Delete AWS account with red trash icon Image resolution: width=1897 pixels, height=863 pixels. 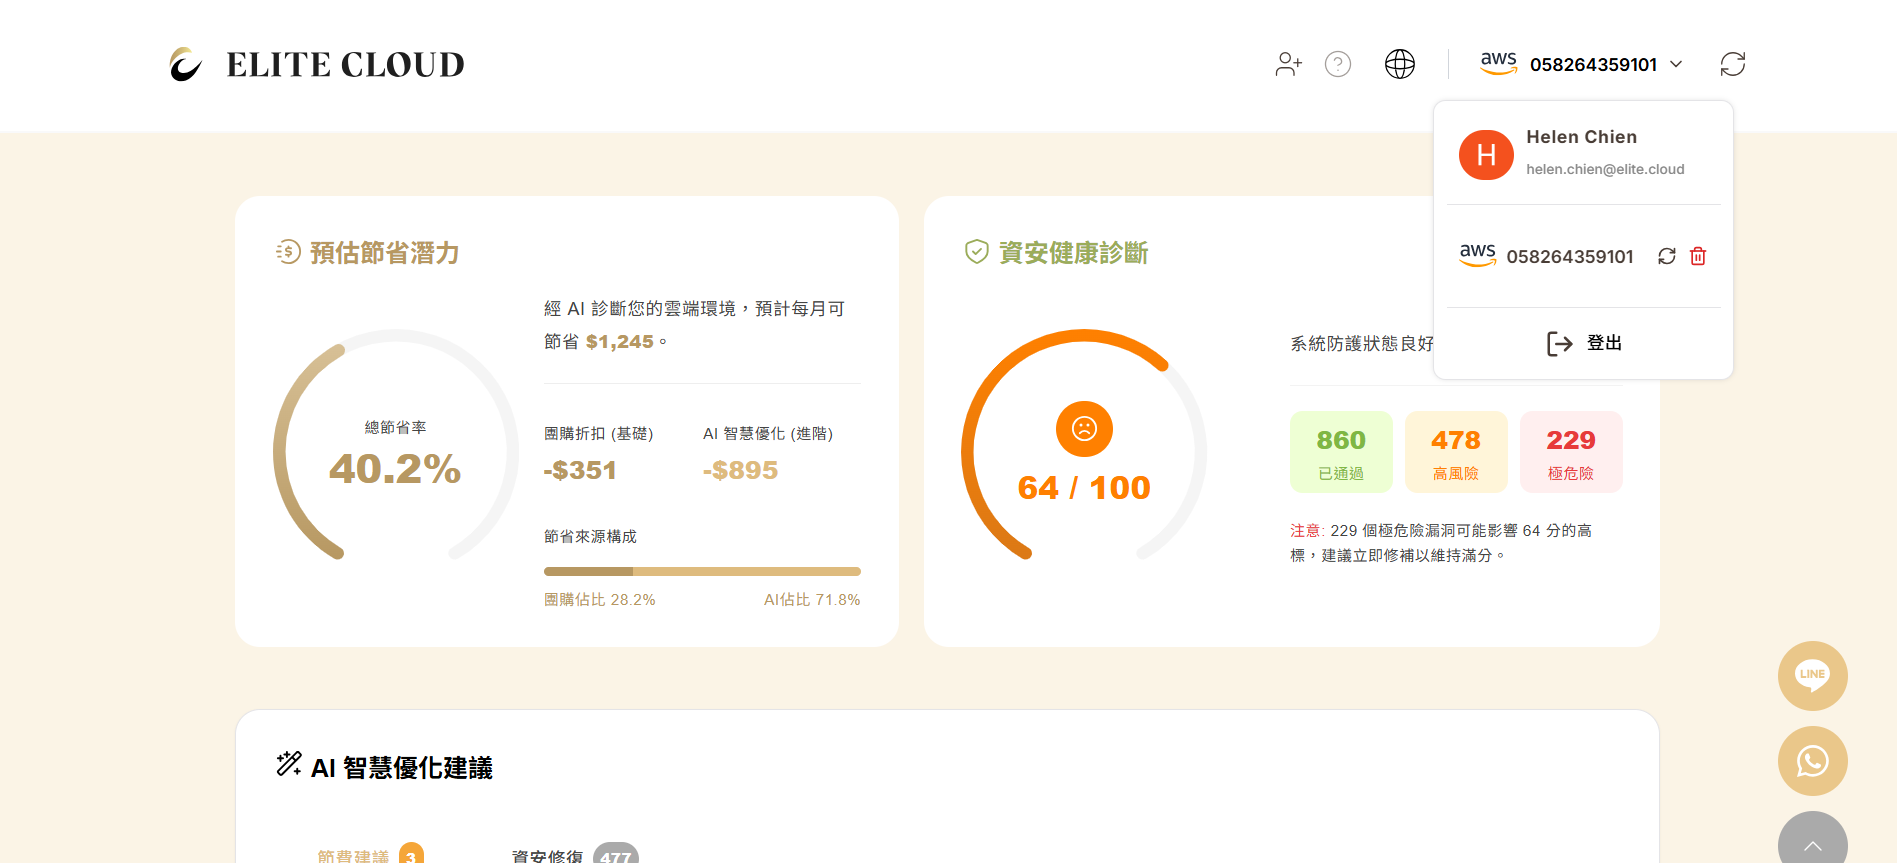(x=1698, y=256)
